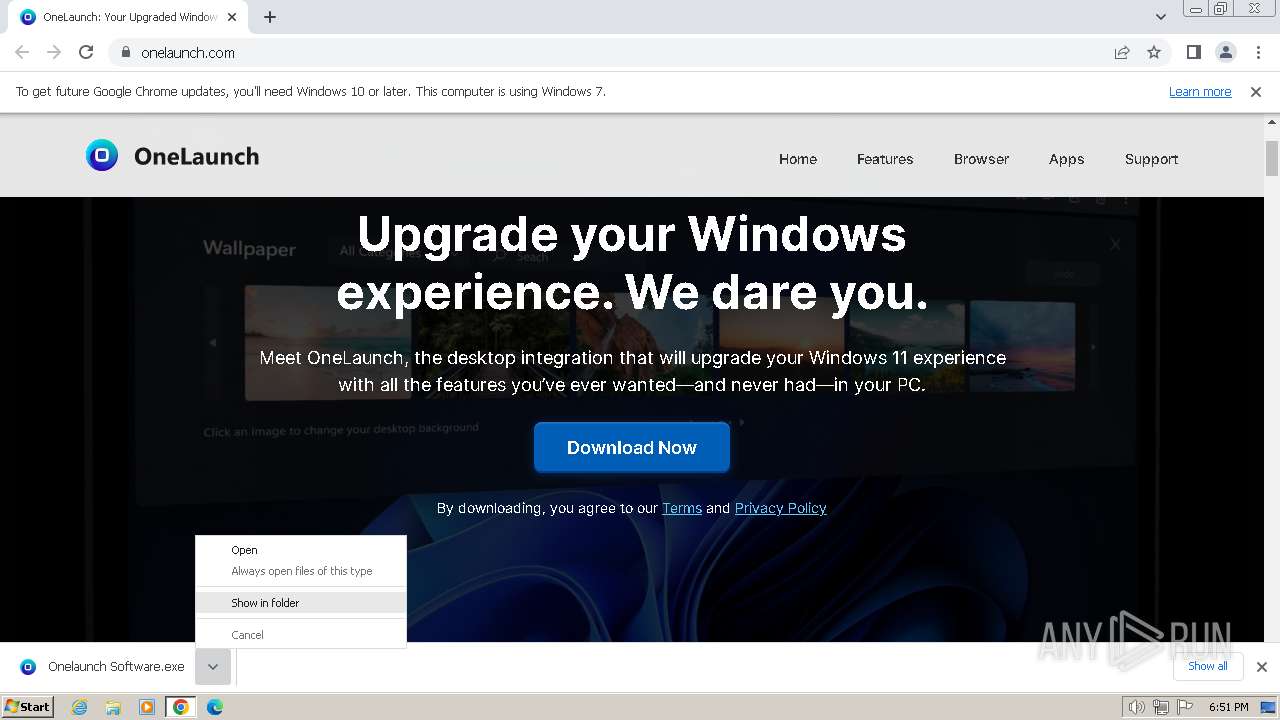Open the Privacy Policy link
Screen dimensions: 1280x720
[780, 508]
